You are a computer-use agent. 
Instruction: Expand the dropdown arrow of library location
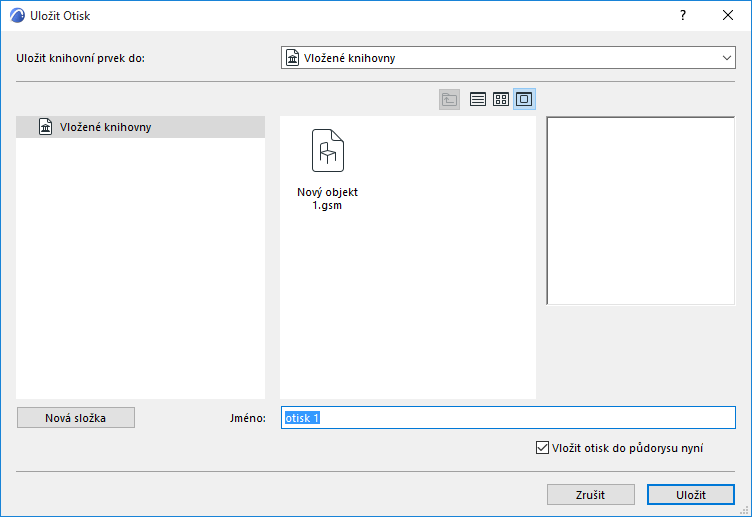tap(727, 58)
